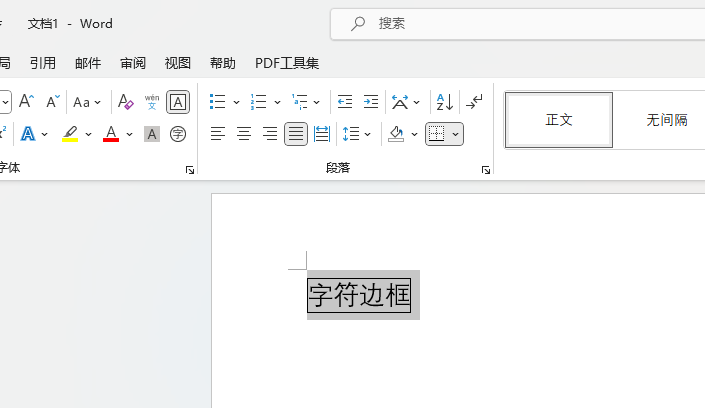Image resolution: width=705 pixels, height=408 pixels.
Task: Click the Phonetic Guide wén icon
Action: pos(152,102)
